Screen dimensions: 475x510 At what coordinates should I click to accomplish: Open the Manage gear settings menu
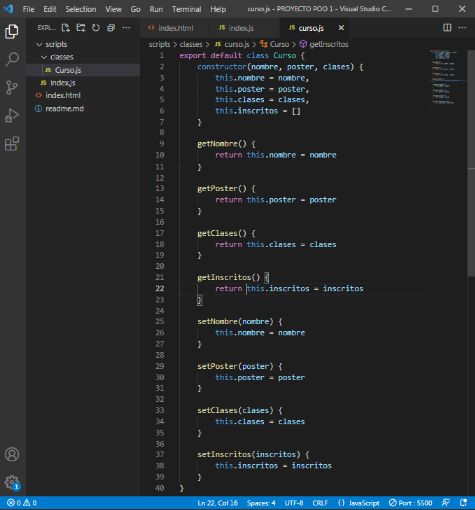(x=12, y=482)
